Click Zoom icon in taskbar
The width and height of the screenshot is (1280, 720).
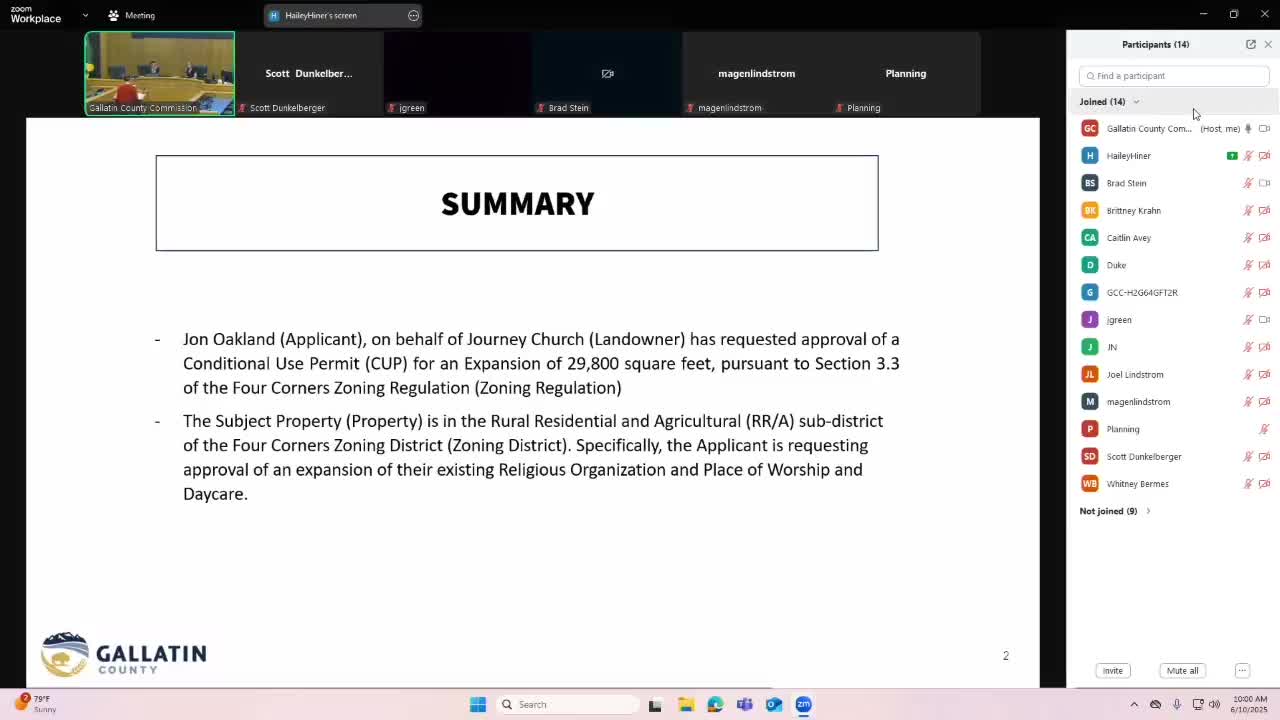point(803,705)
